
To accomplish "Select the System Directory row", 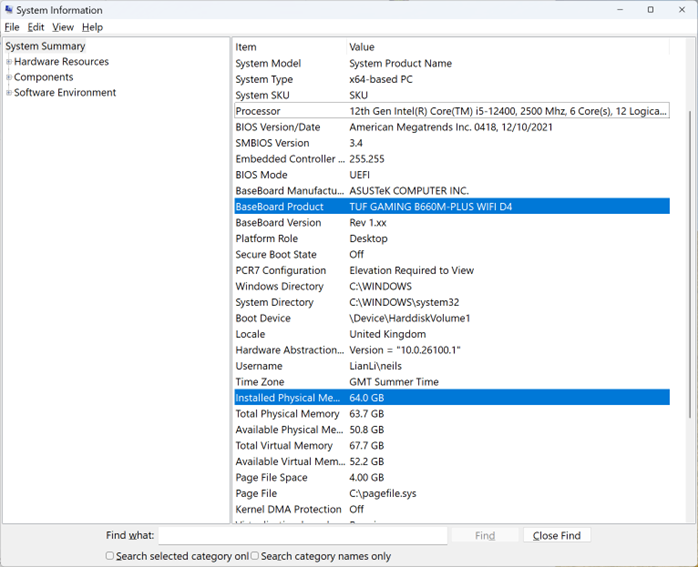I will pyautogui.click(x=452, y=302).
